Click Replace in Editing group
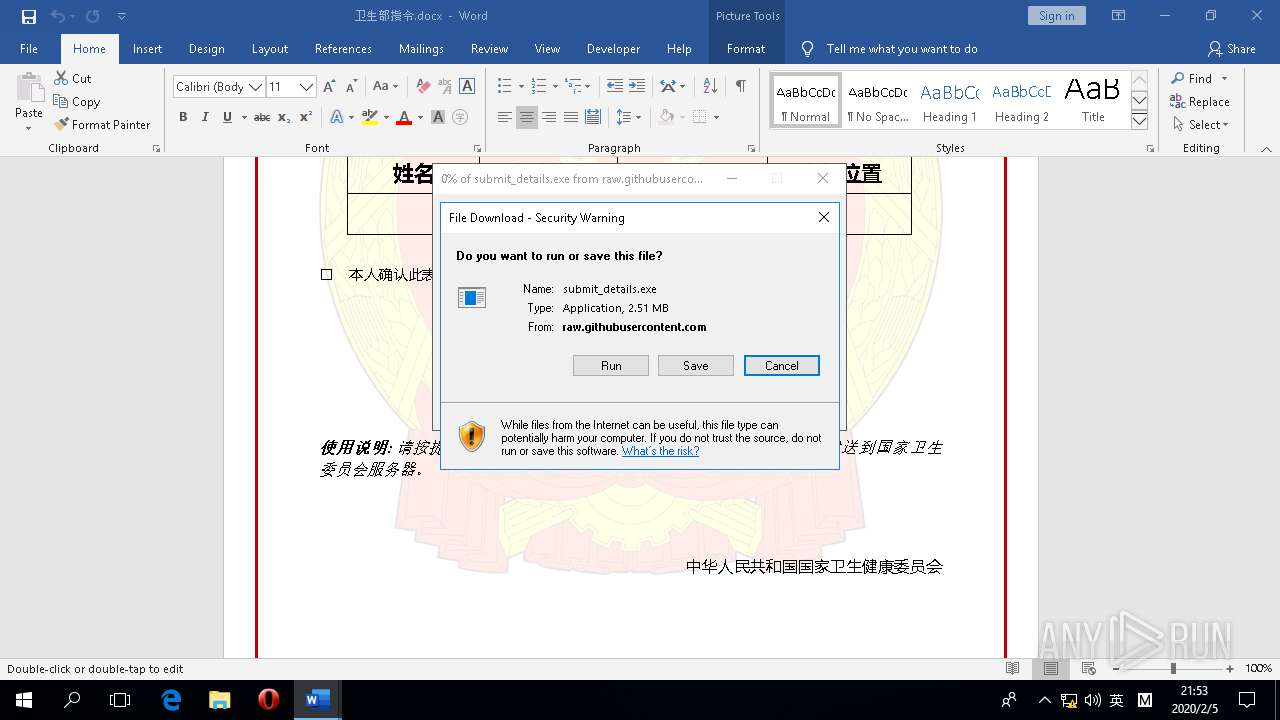Image resolution: width=1280 pixels, height=720 pixels. click(1200, 101)
